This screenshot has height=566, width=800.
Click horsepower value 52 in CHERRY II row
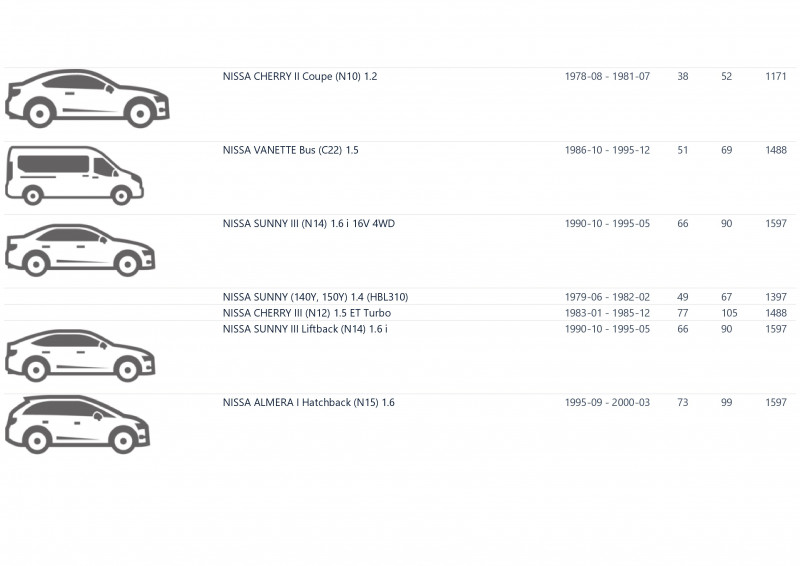[x=727, y=77]
